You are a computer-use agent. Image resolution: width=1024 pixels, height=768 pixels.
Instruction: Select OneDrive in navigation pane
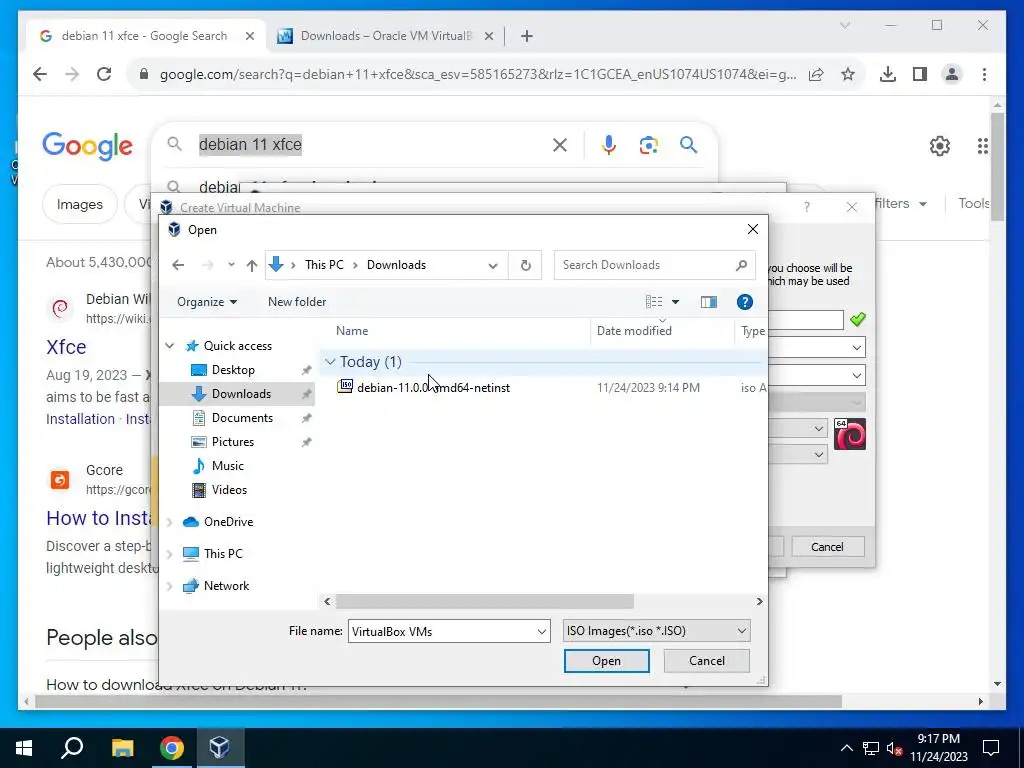coord(228,522)
